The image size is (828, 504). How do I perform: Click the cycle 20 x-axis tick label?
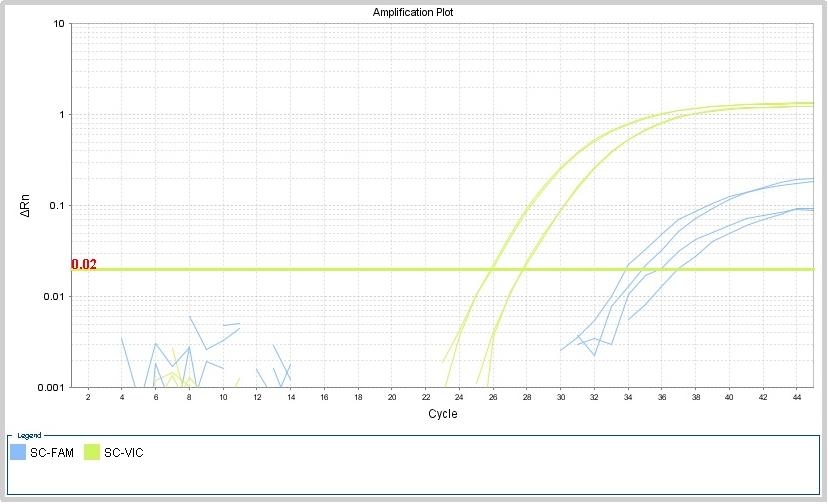[391, 398]
